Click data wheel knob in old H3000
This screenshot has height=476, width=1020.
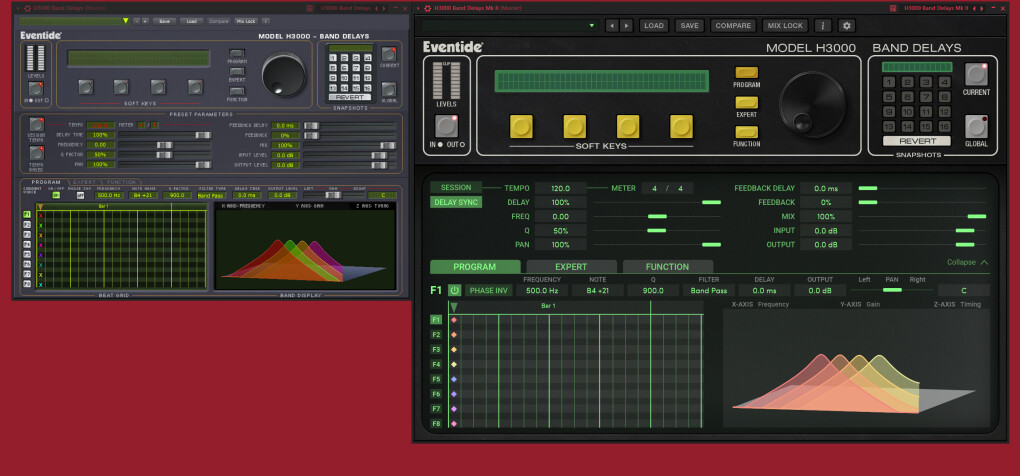(x=284, y=75)
